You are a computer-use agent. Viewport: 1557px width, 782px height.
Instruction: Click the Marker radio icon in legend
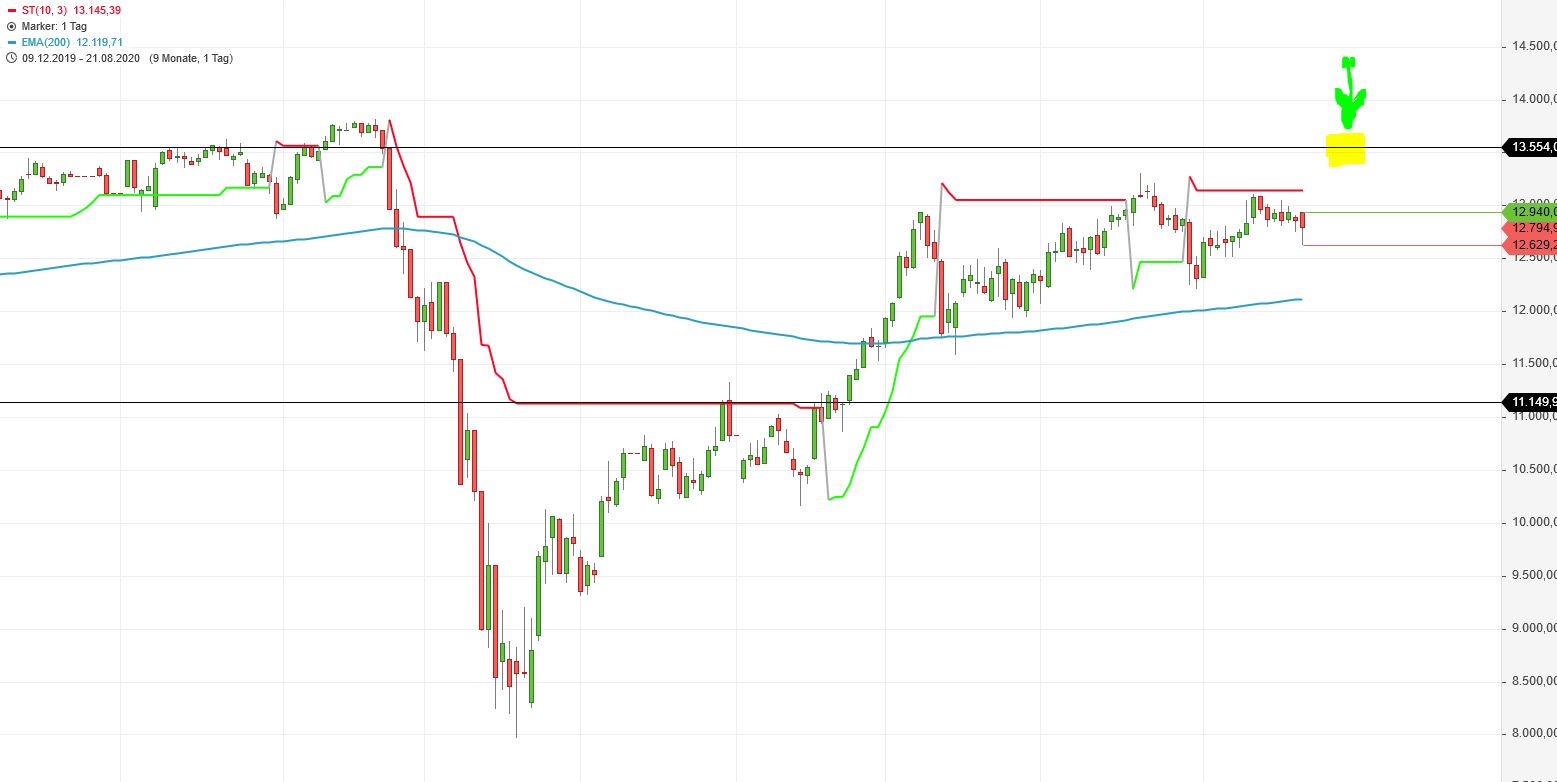11,26
